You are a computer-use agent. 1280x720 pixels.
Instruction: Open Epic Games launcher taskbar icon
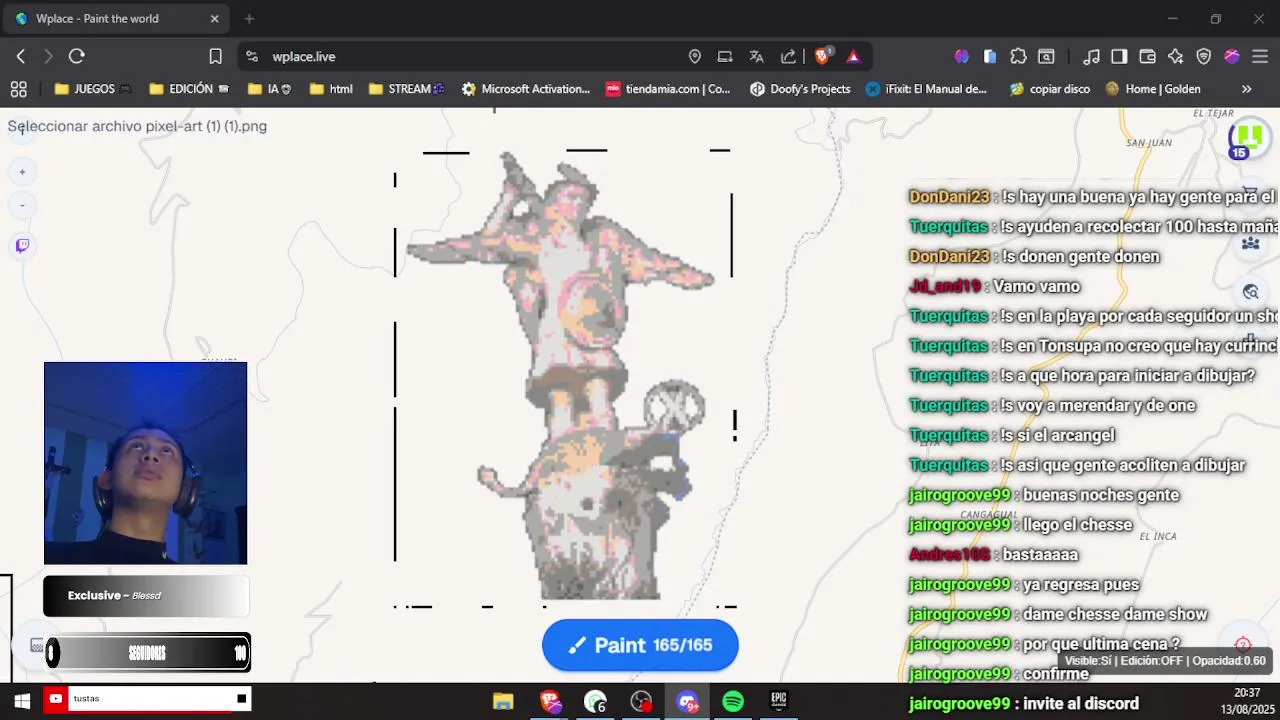778,701
